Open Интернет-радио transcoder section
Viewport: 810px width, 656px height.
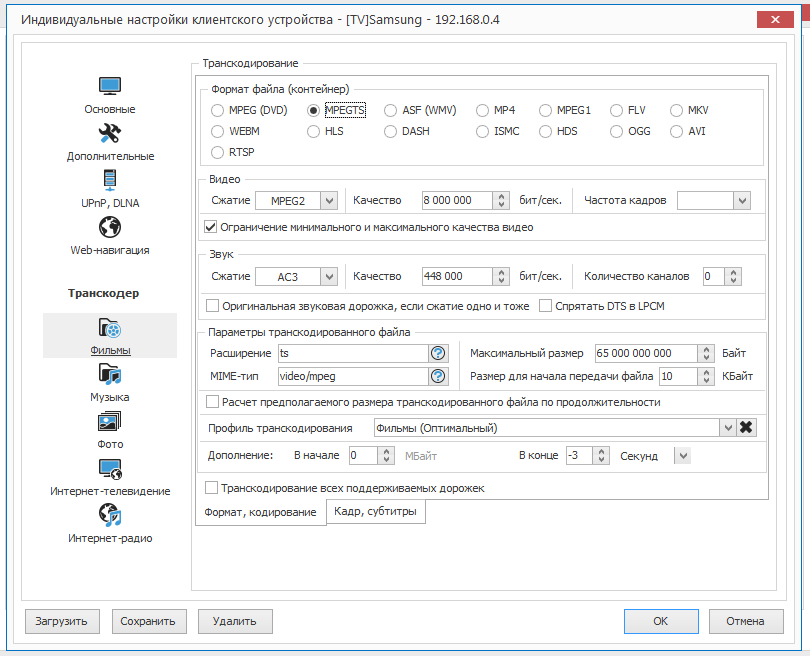[x=109, y=524]
